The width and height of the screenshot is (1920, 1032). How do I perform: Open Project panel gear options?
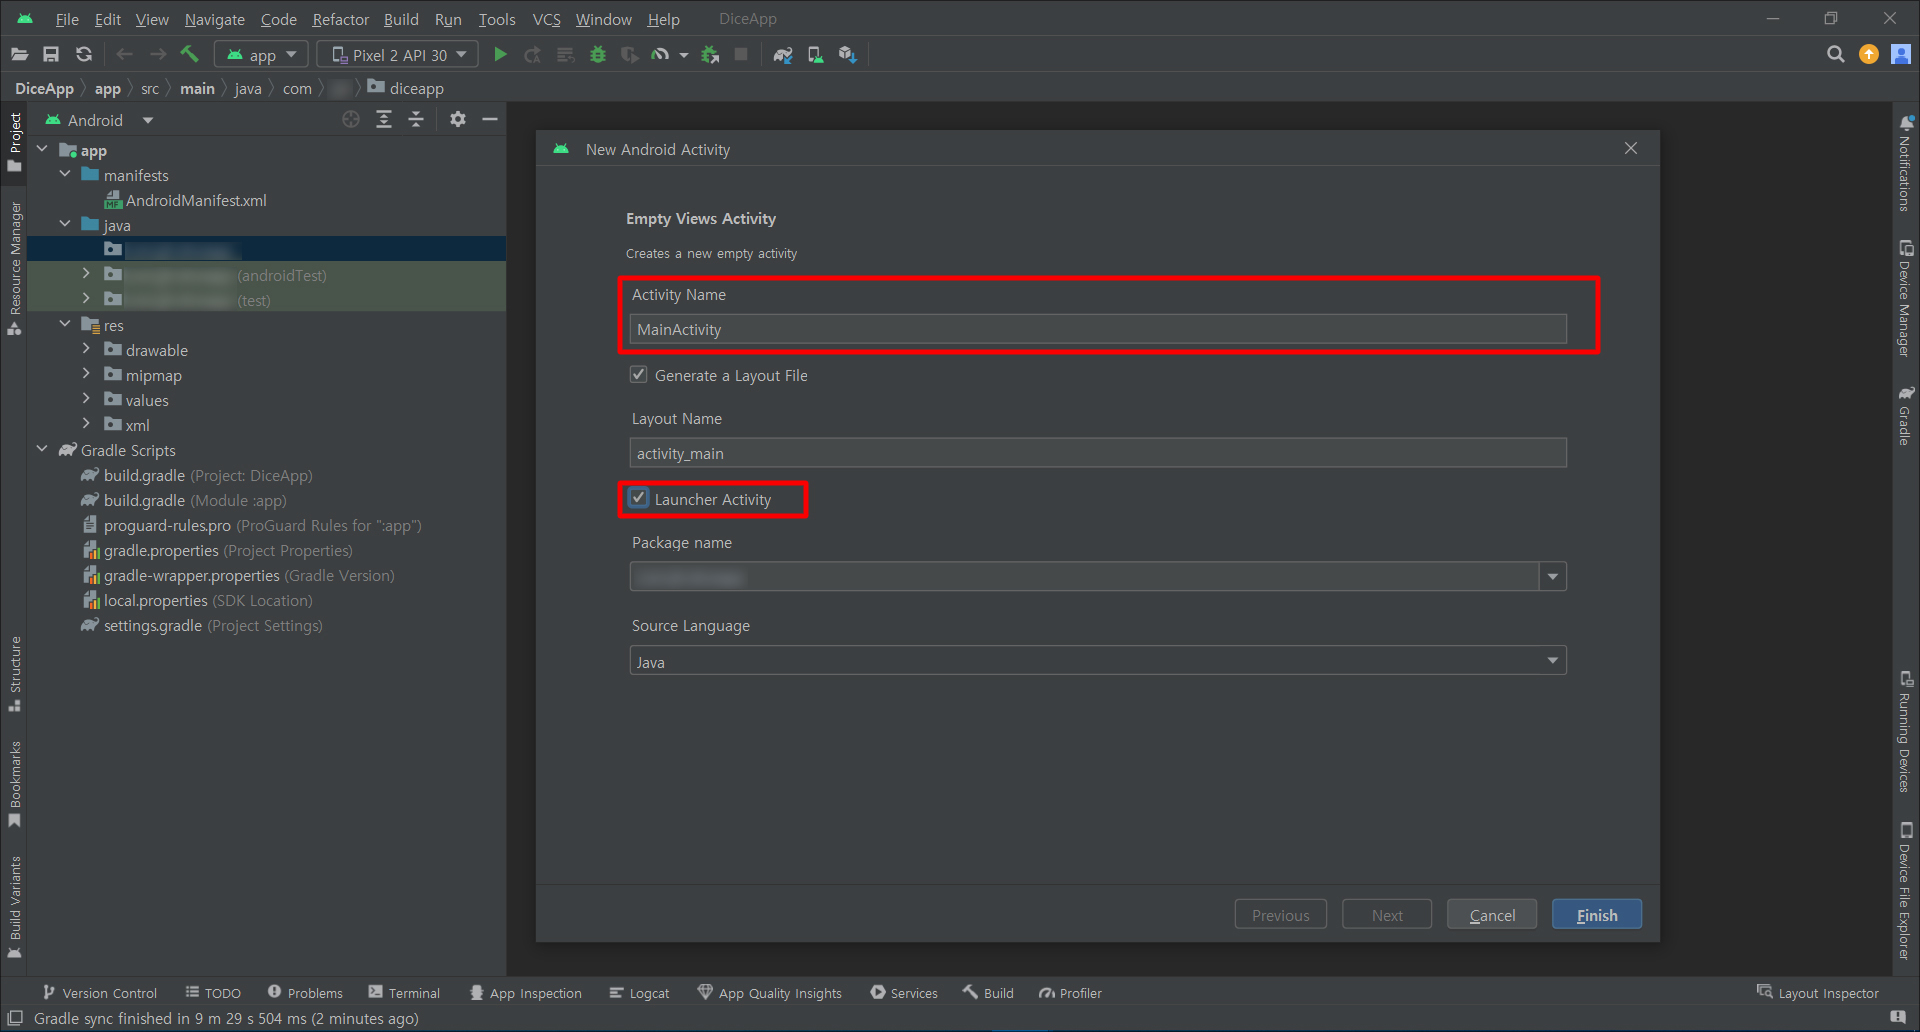[x=458, y=120]
